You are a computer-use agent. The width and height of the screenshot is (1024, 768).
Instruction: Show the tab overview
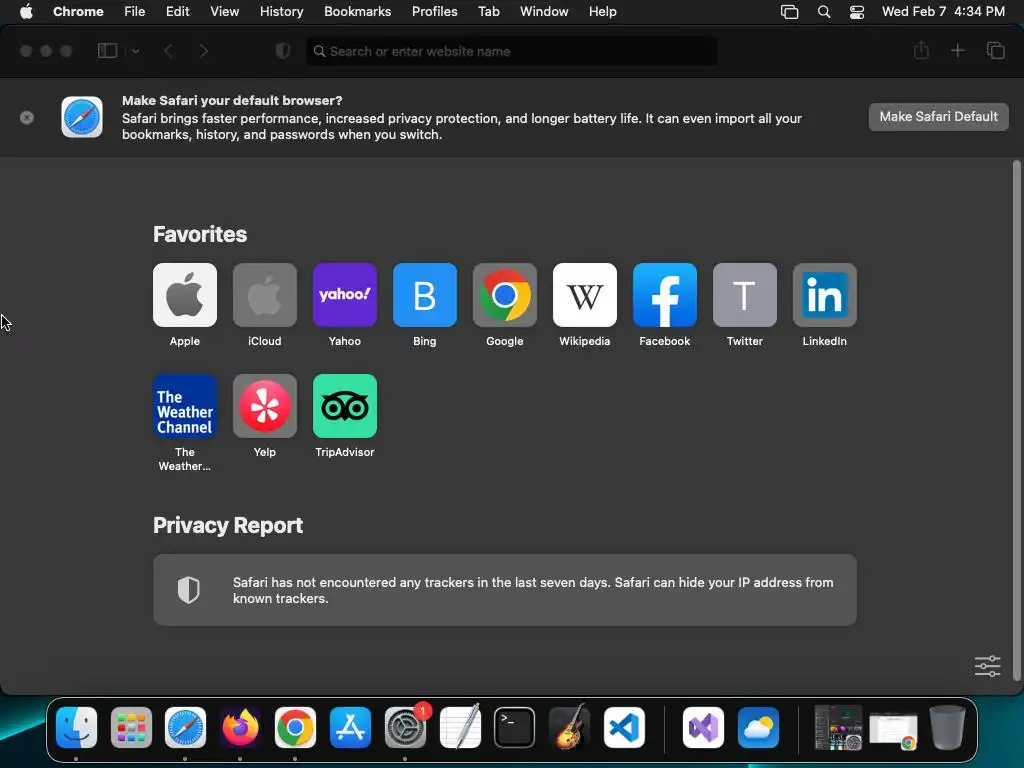click(995, 50)
